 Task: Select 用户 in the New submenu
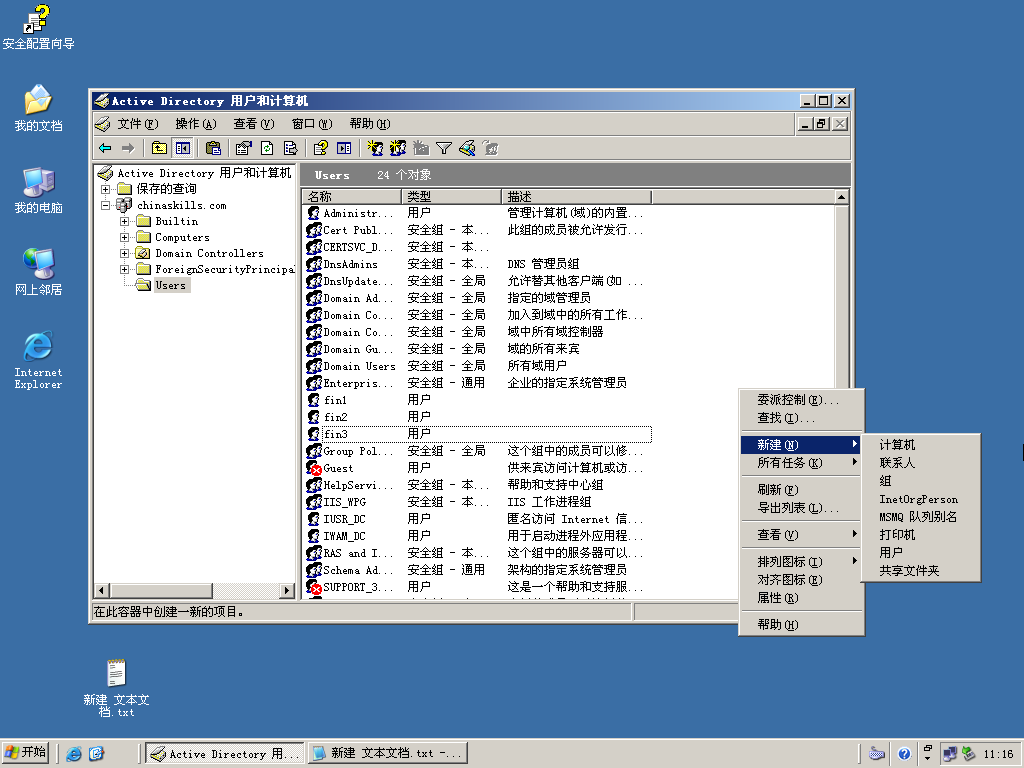[921, 552]
